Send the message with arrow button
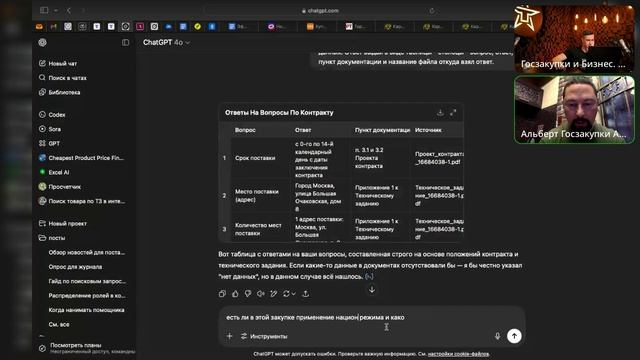The width and height of the screenshot is (640, 360). [514, 336]
